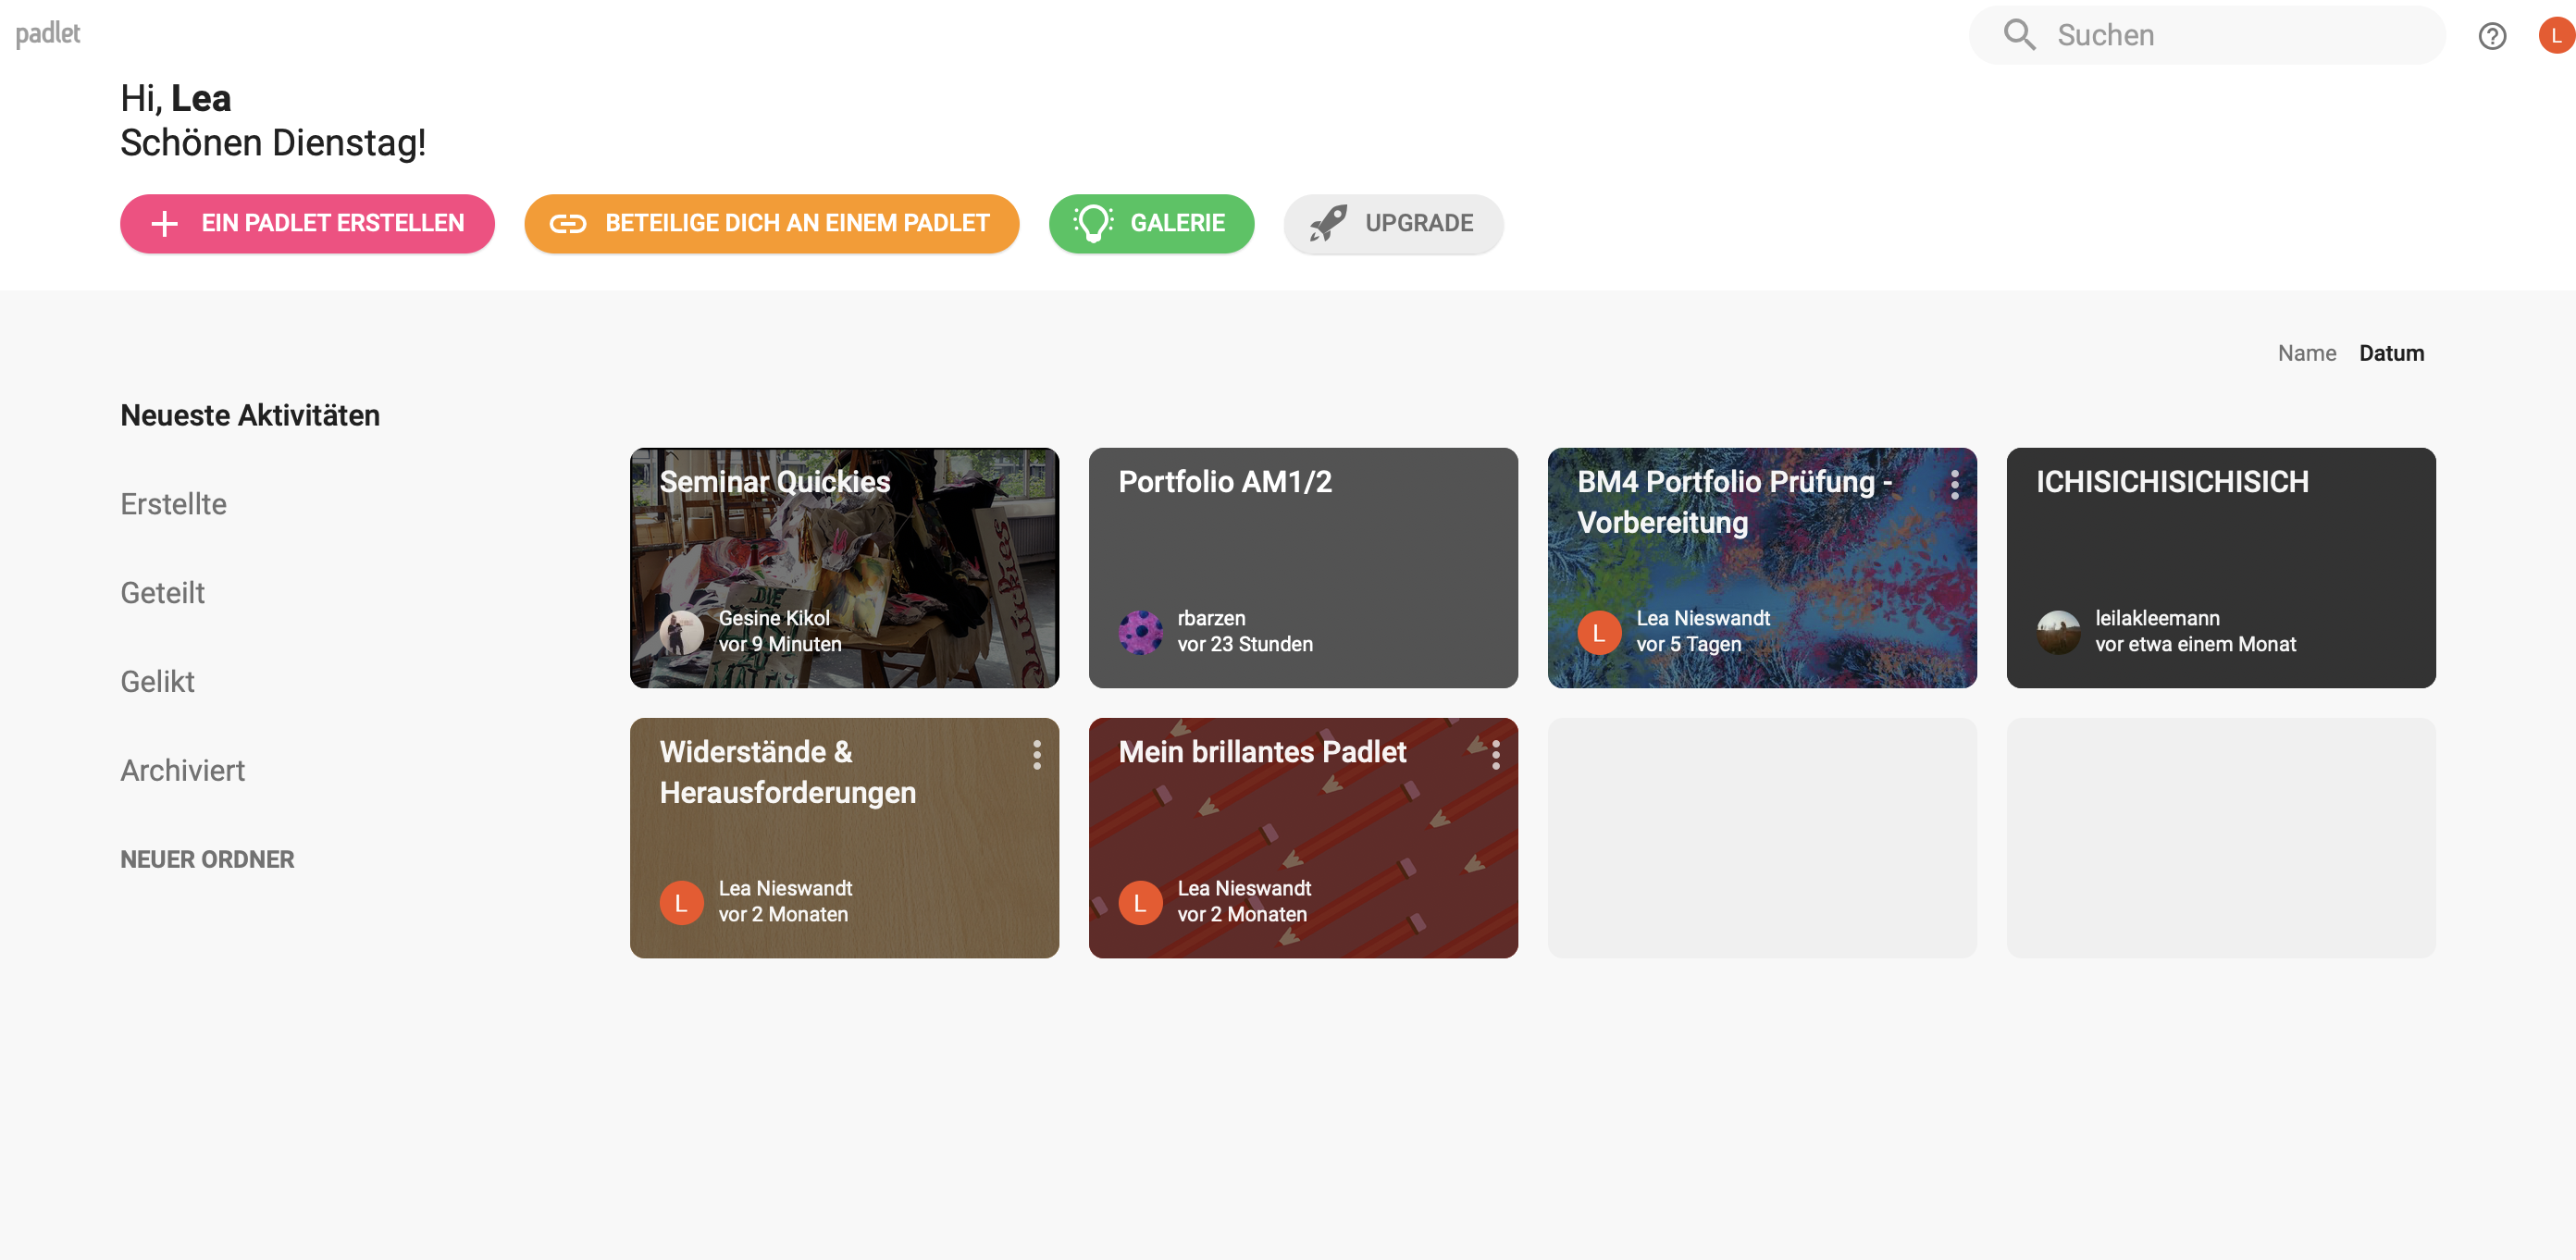Click the link icon on Beteilige button
Viewport: 2576px width, 1260px height.
pyautogui.click(x=567, y=223)
